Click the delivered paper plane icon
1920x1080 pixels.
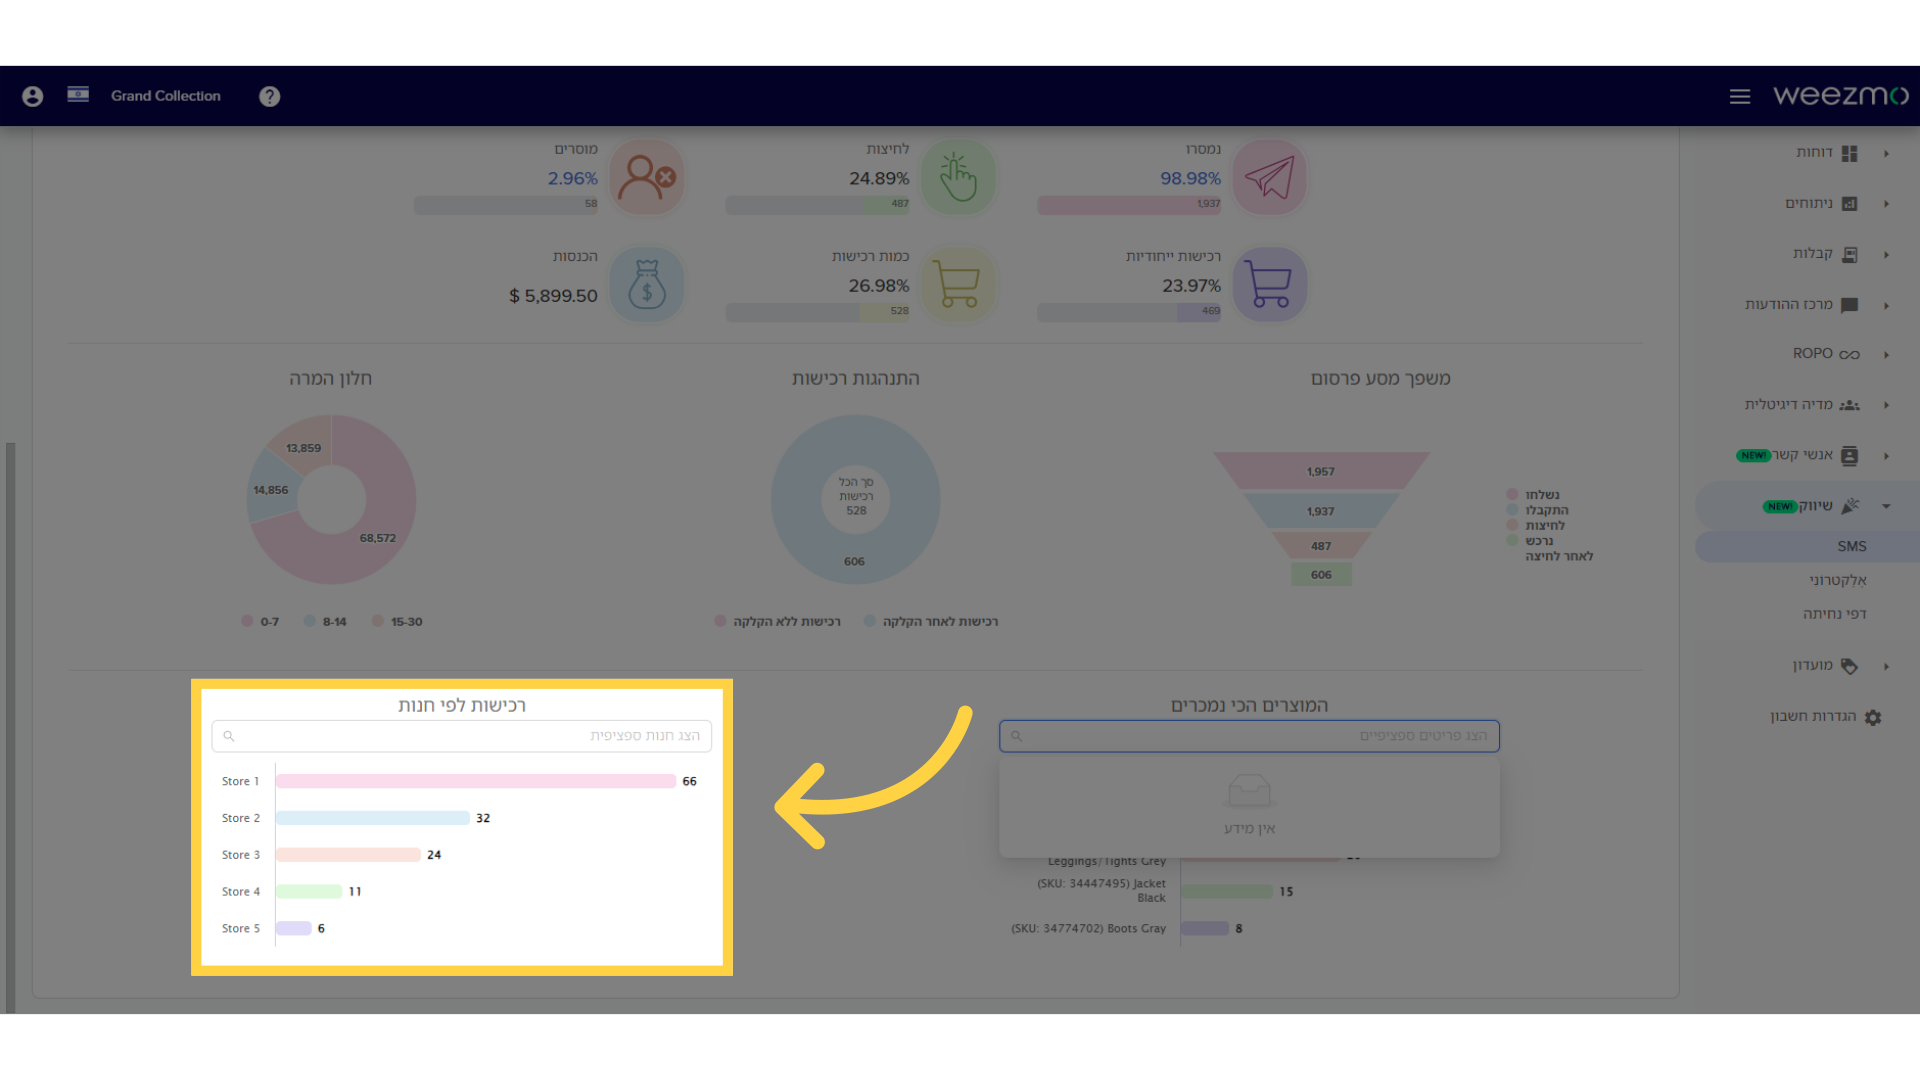coord(1270,177)
